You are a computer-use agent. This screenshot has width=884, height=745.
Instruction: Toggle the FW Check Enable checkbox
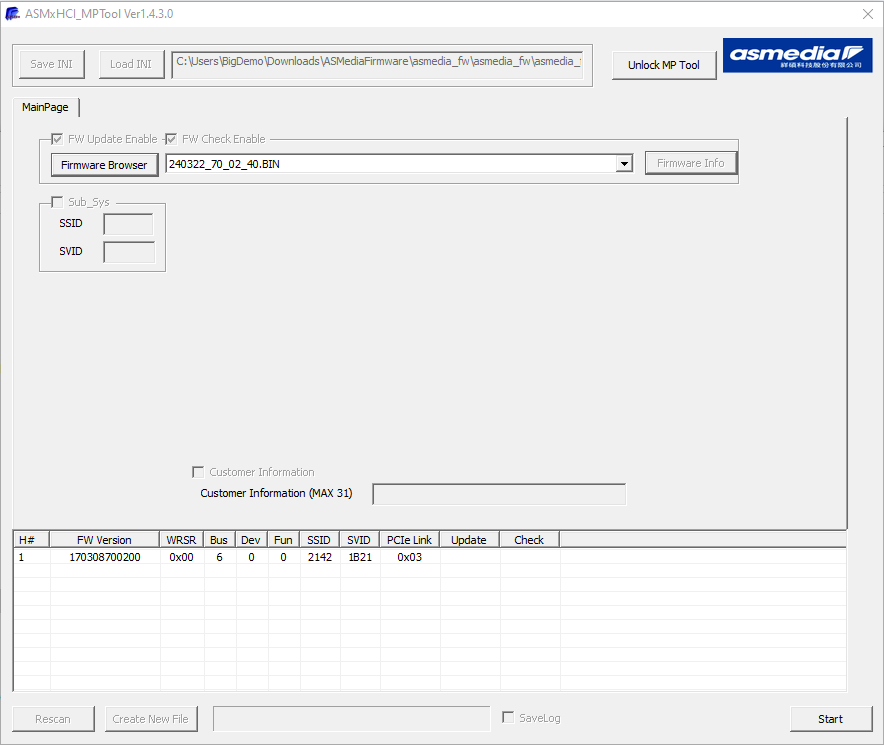172,139
